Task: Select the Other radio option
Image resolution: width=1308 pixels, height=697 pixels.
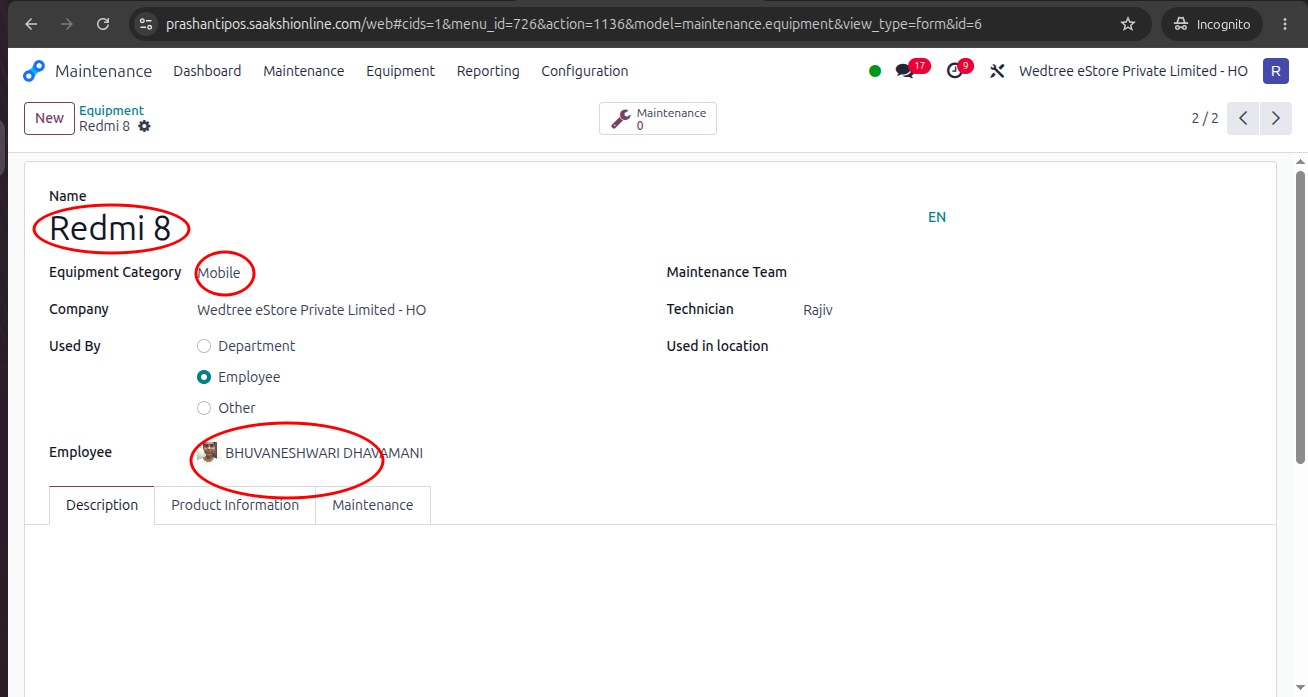Action: pos(204,408)
